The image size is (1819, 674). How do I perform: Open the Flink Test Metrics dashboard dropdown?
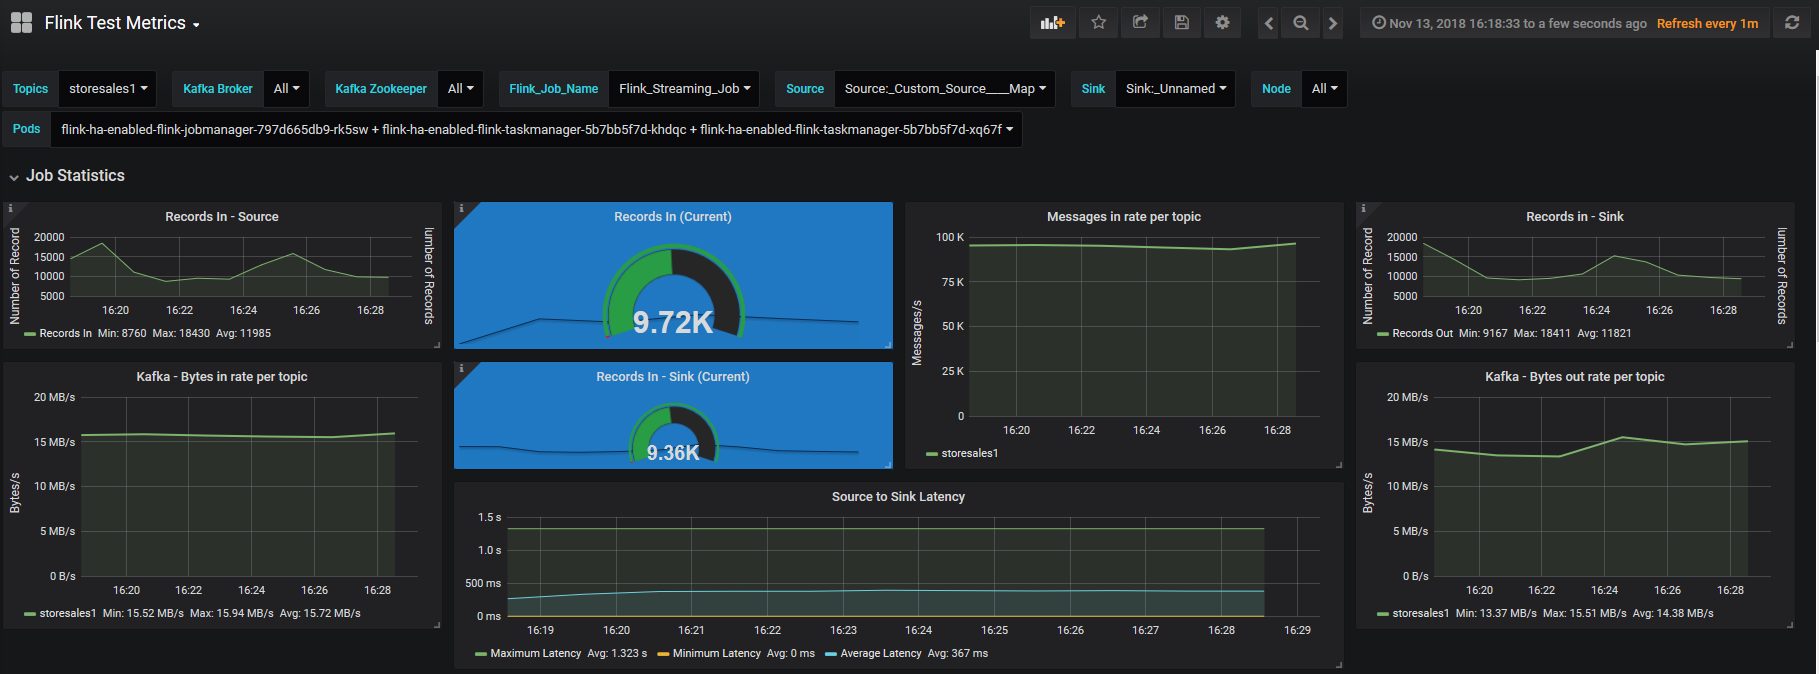pyautogui.click(x=122, y=23)
